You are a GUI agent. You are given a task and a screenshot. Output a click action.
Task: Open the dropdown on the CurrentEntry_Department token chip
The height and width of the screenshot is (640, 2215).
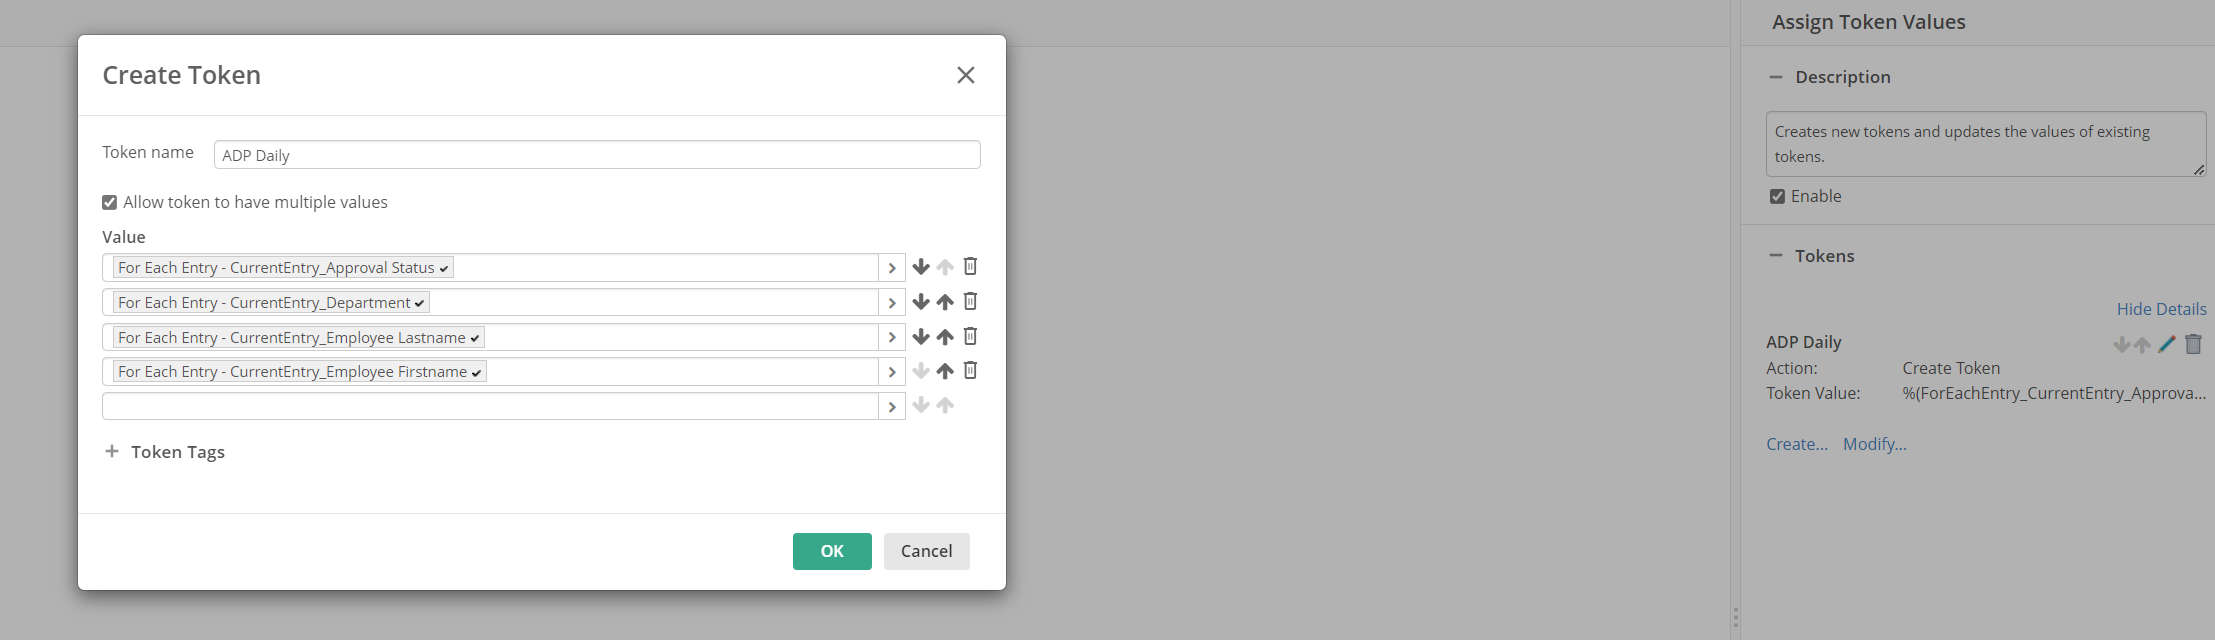point(419,303)
